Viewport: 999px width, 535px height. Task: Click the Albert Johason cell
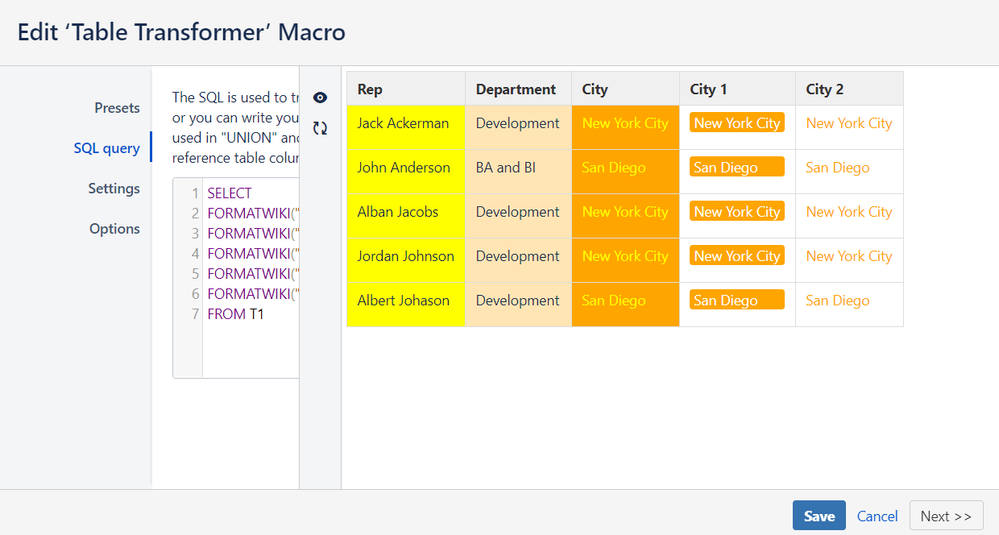click(403, 301)
